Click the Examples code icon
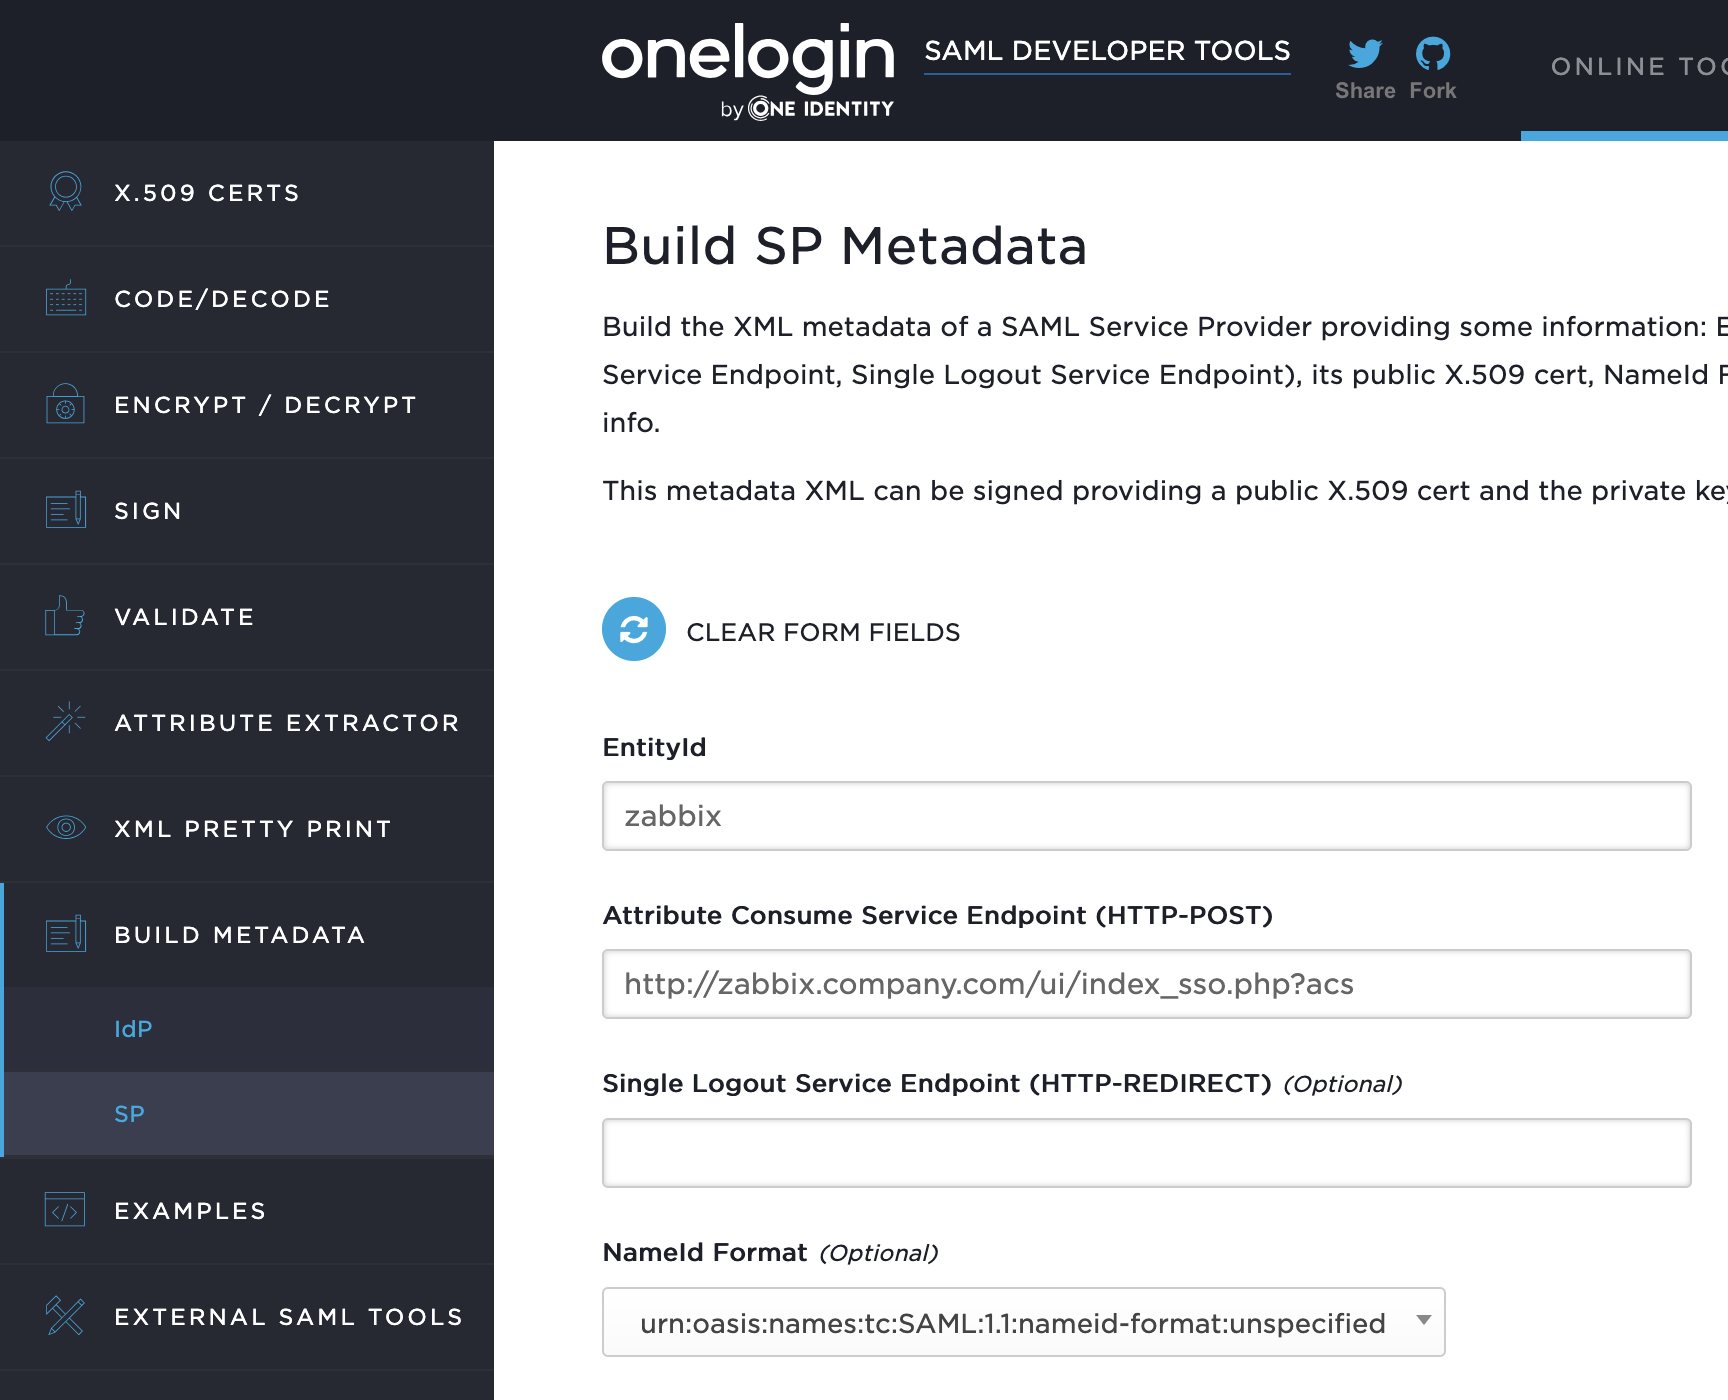The width and height of the screenshot is (1728, 1400). [66, 1210]
